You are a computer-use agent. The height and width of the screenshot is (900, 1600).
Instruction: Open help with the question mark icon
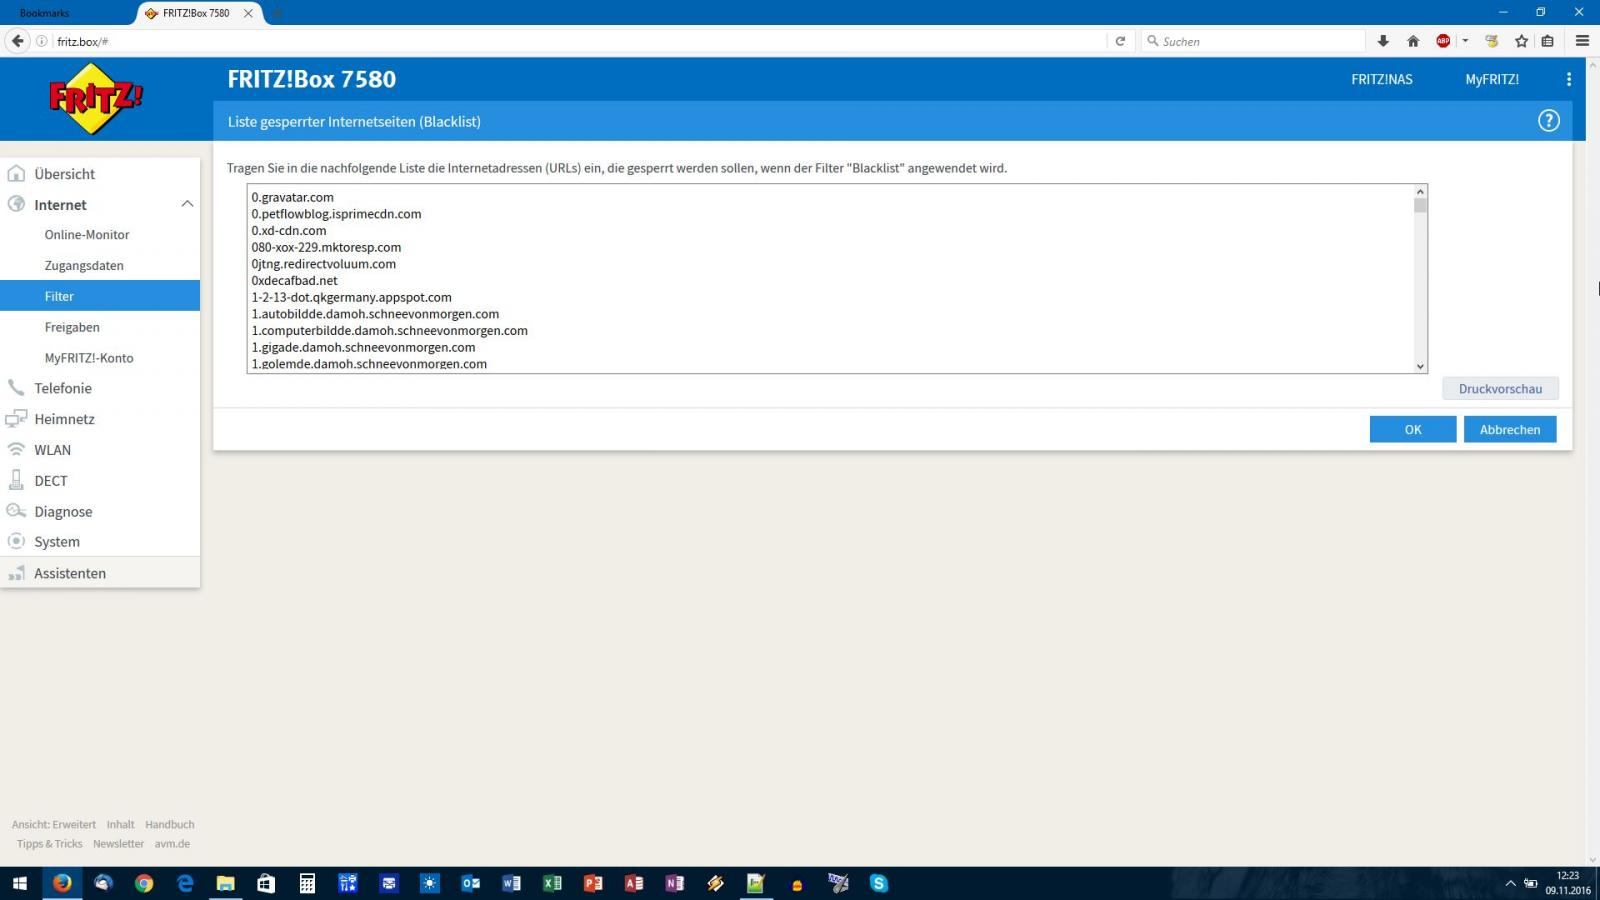tap(1548, 121)
